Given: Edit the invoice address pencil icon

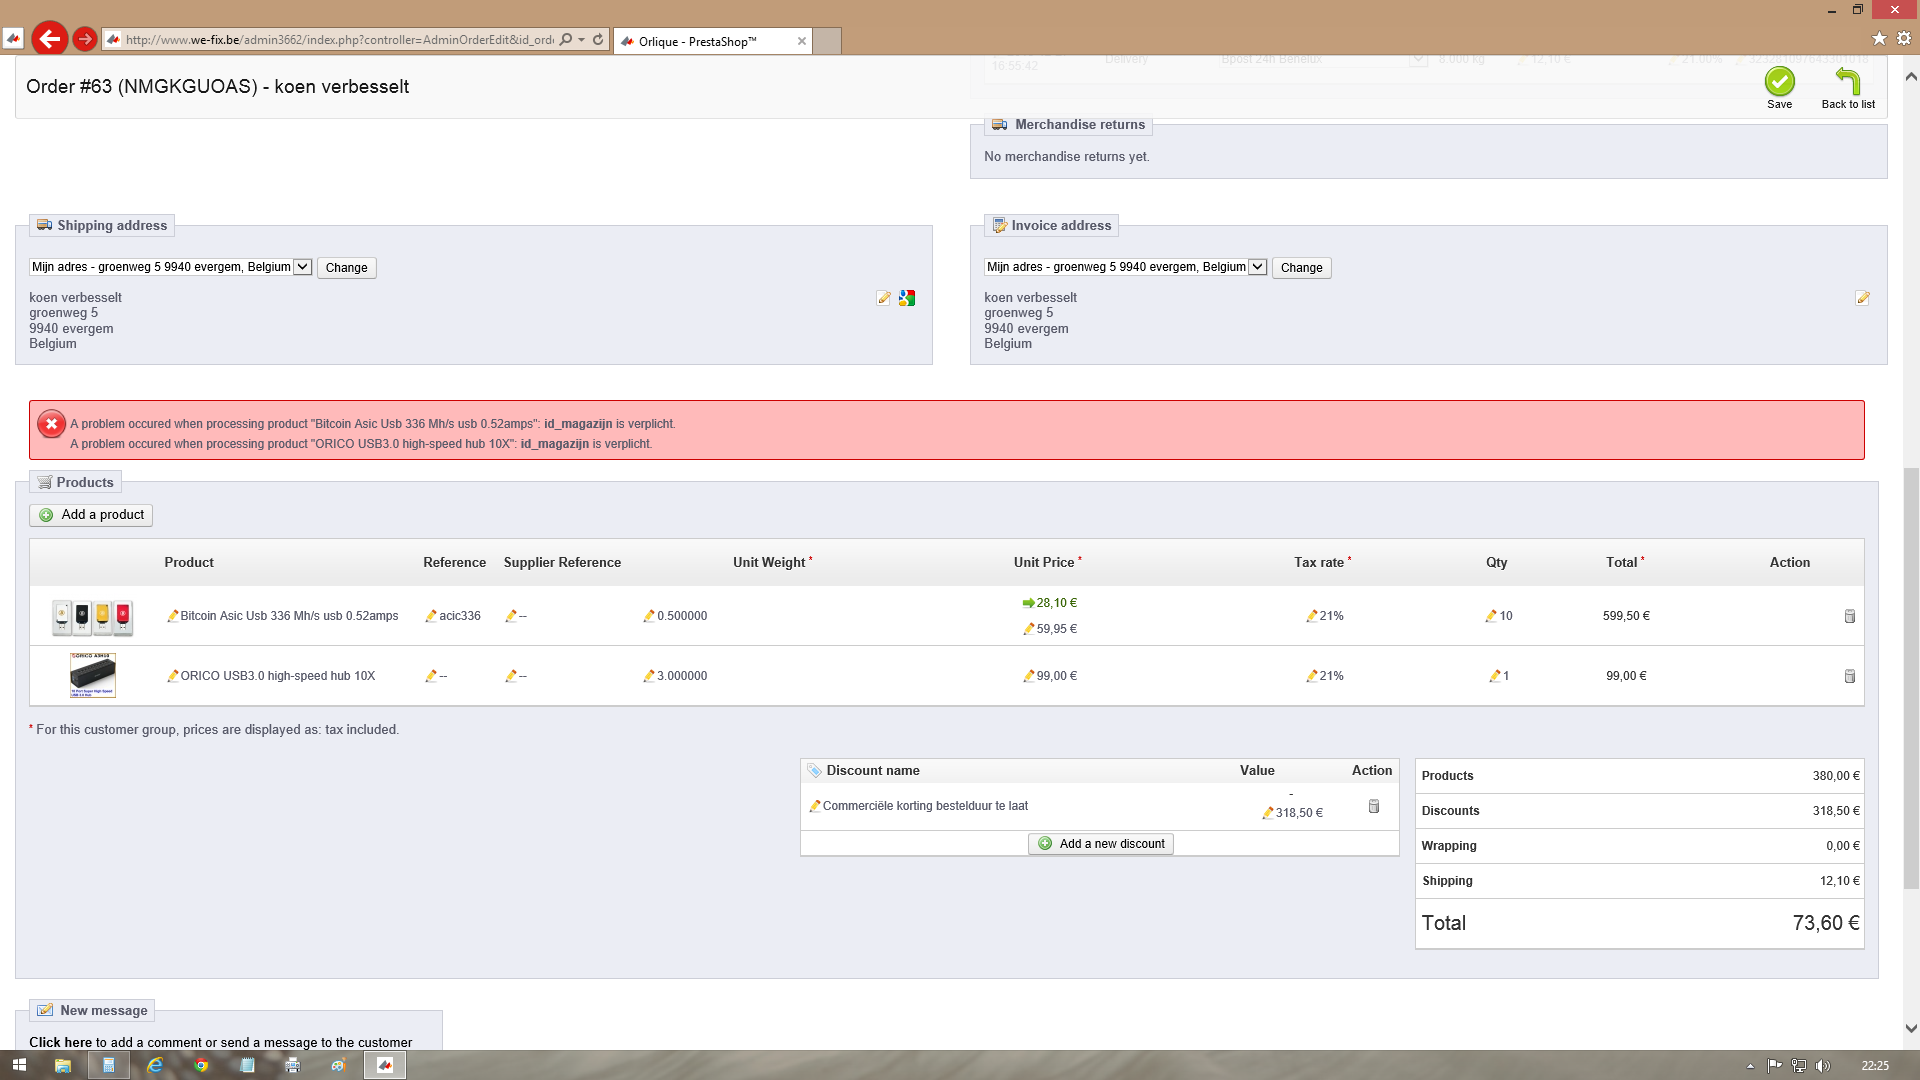Looking at the screenshot, I should (x=1862, y=298).
